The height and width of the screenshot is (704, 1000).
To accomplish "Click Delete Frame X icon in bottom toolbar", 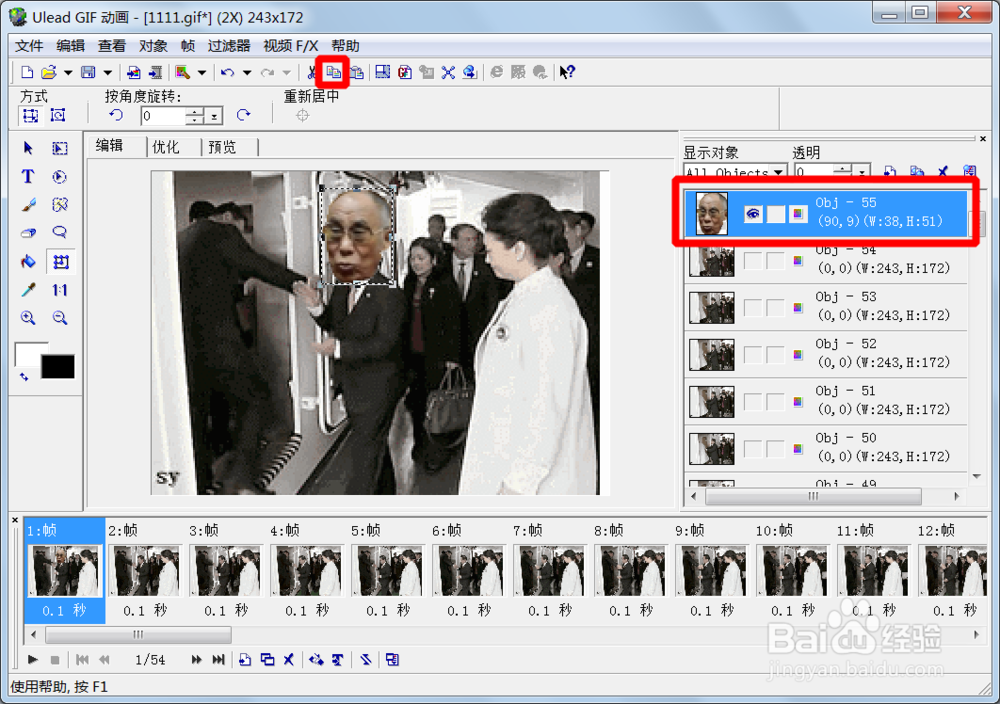I will coord(289,659).
